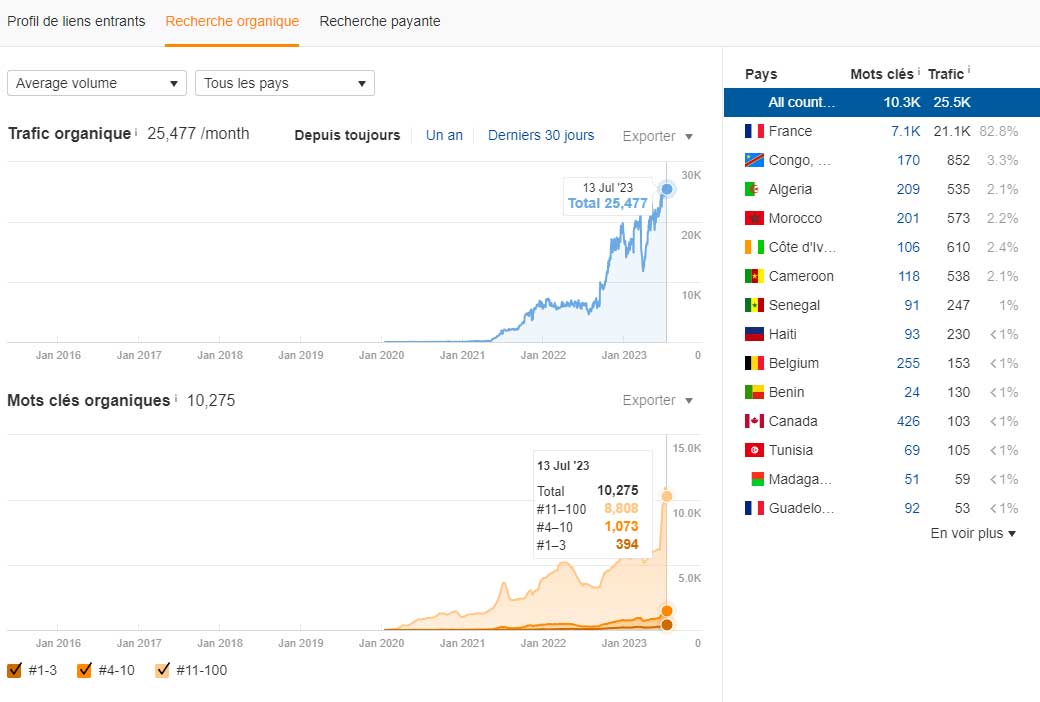Click the Haiti flag icon
The height and width of the screenshot is (702, 1040).
click(x=754, y=334)
